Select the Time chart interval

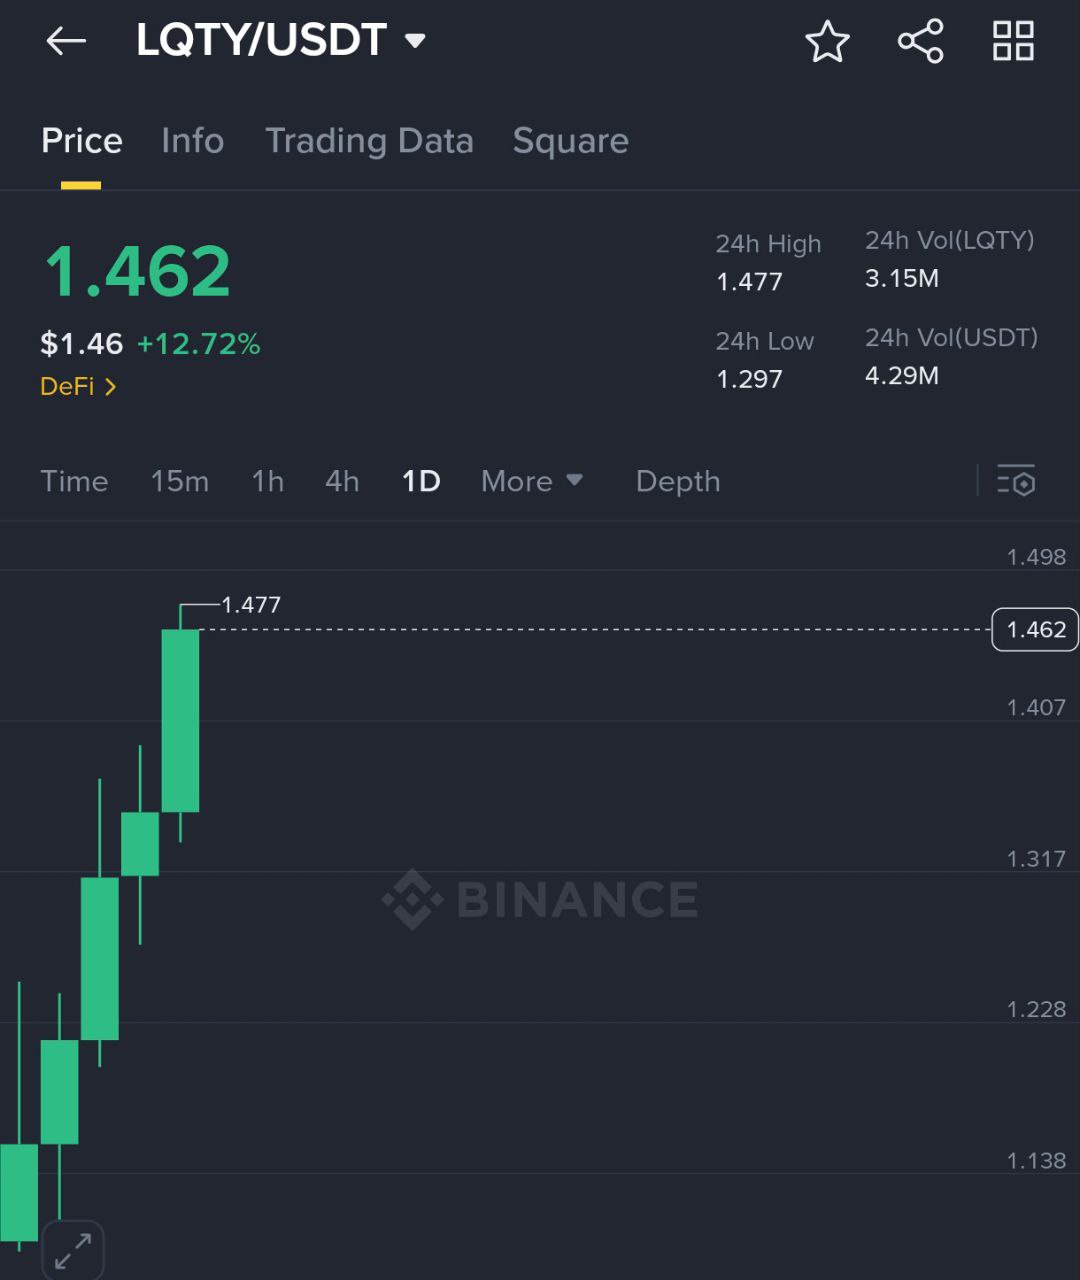pos(74,481)
